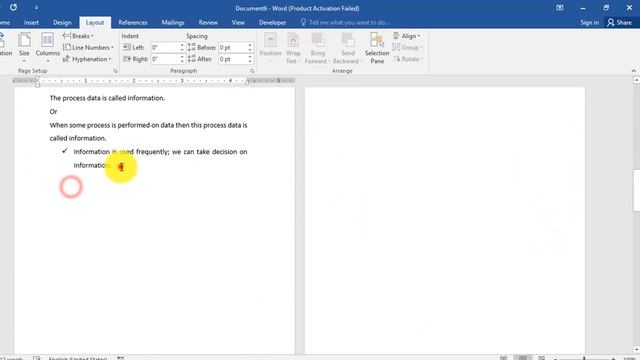Screen dimensions: 640x360
Task: Click the Send Backward dropdown arrow
Action: coord(361,61)
